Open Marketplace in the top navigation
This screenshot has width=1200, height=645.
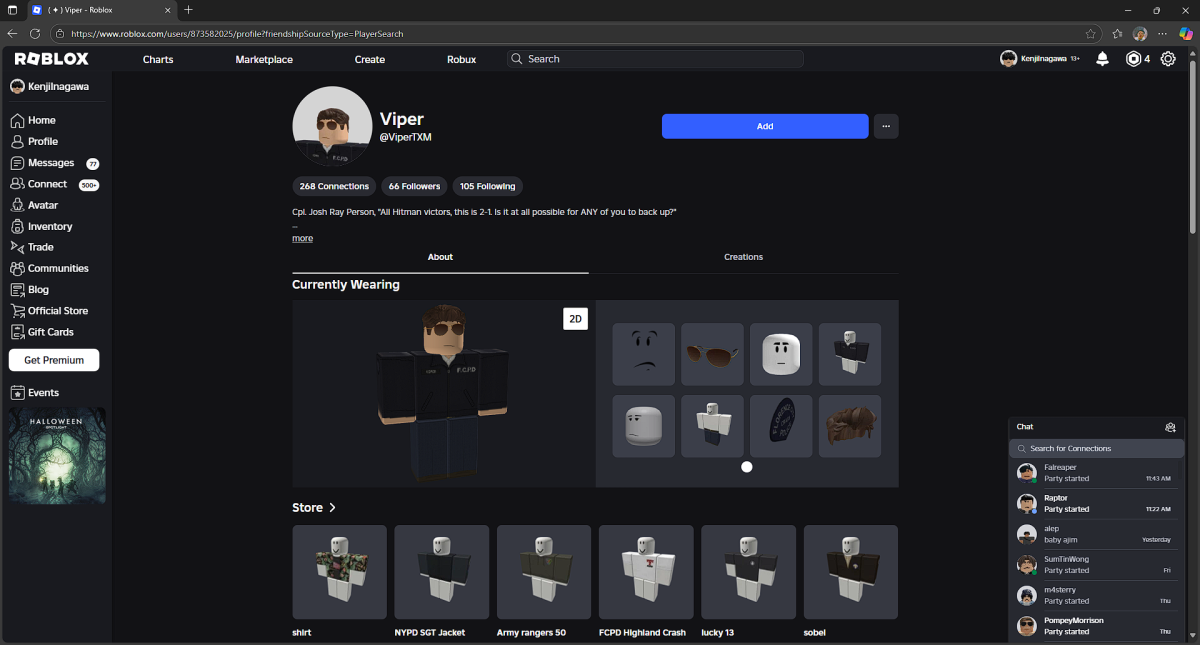[264, 59]
